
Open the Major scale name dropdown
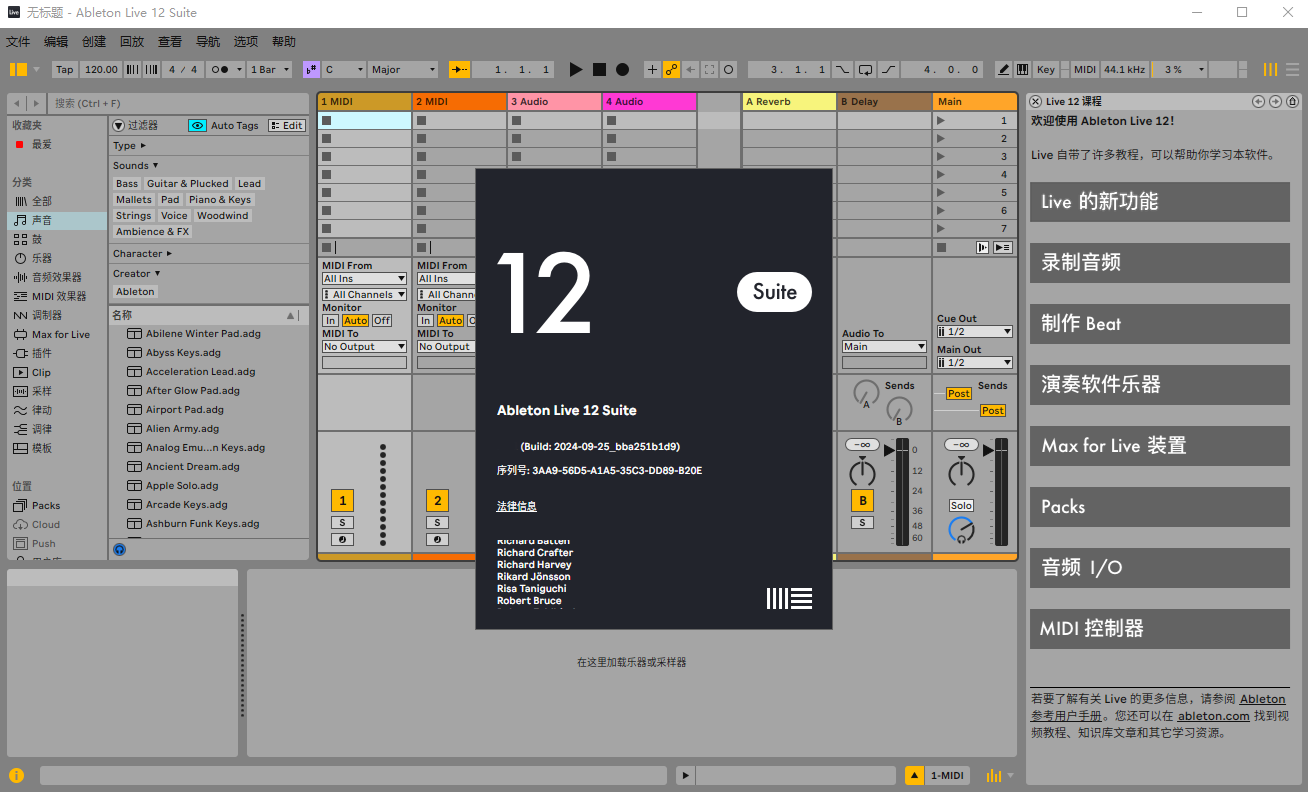[x=403, y=70]
